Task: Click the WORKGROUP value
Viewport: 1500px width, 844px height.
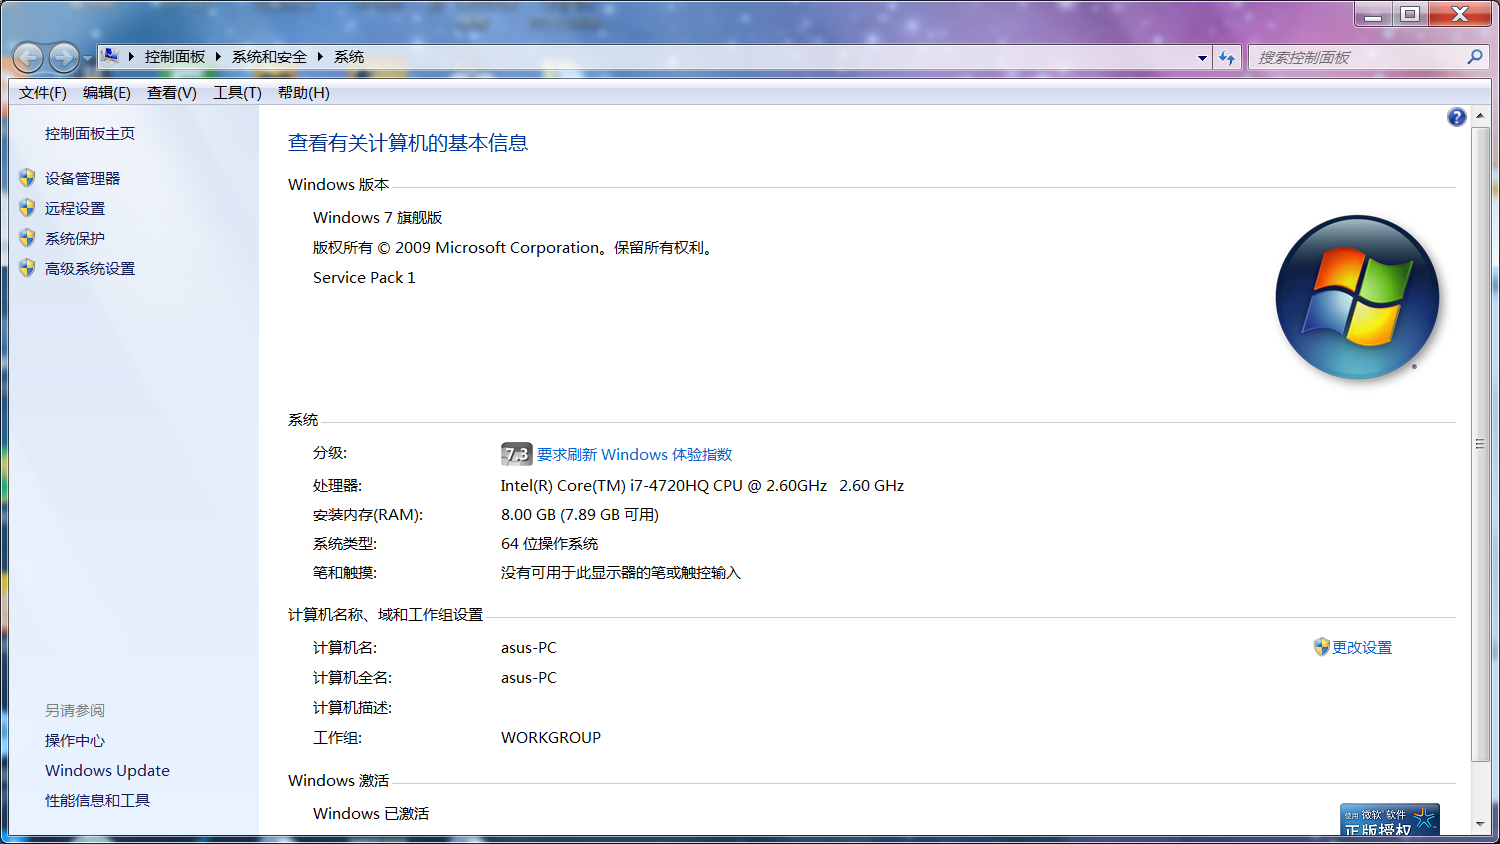Action: click(551, 738)
